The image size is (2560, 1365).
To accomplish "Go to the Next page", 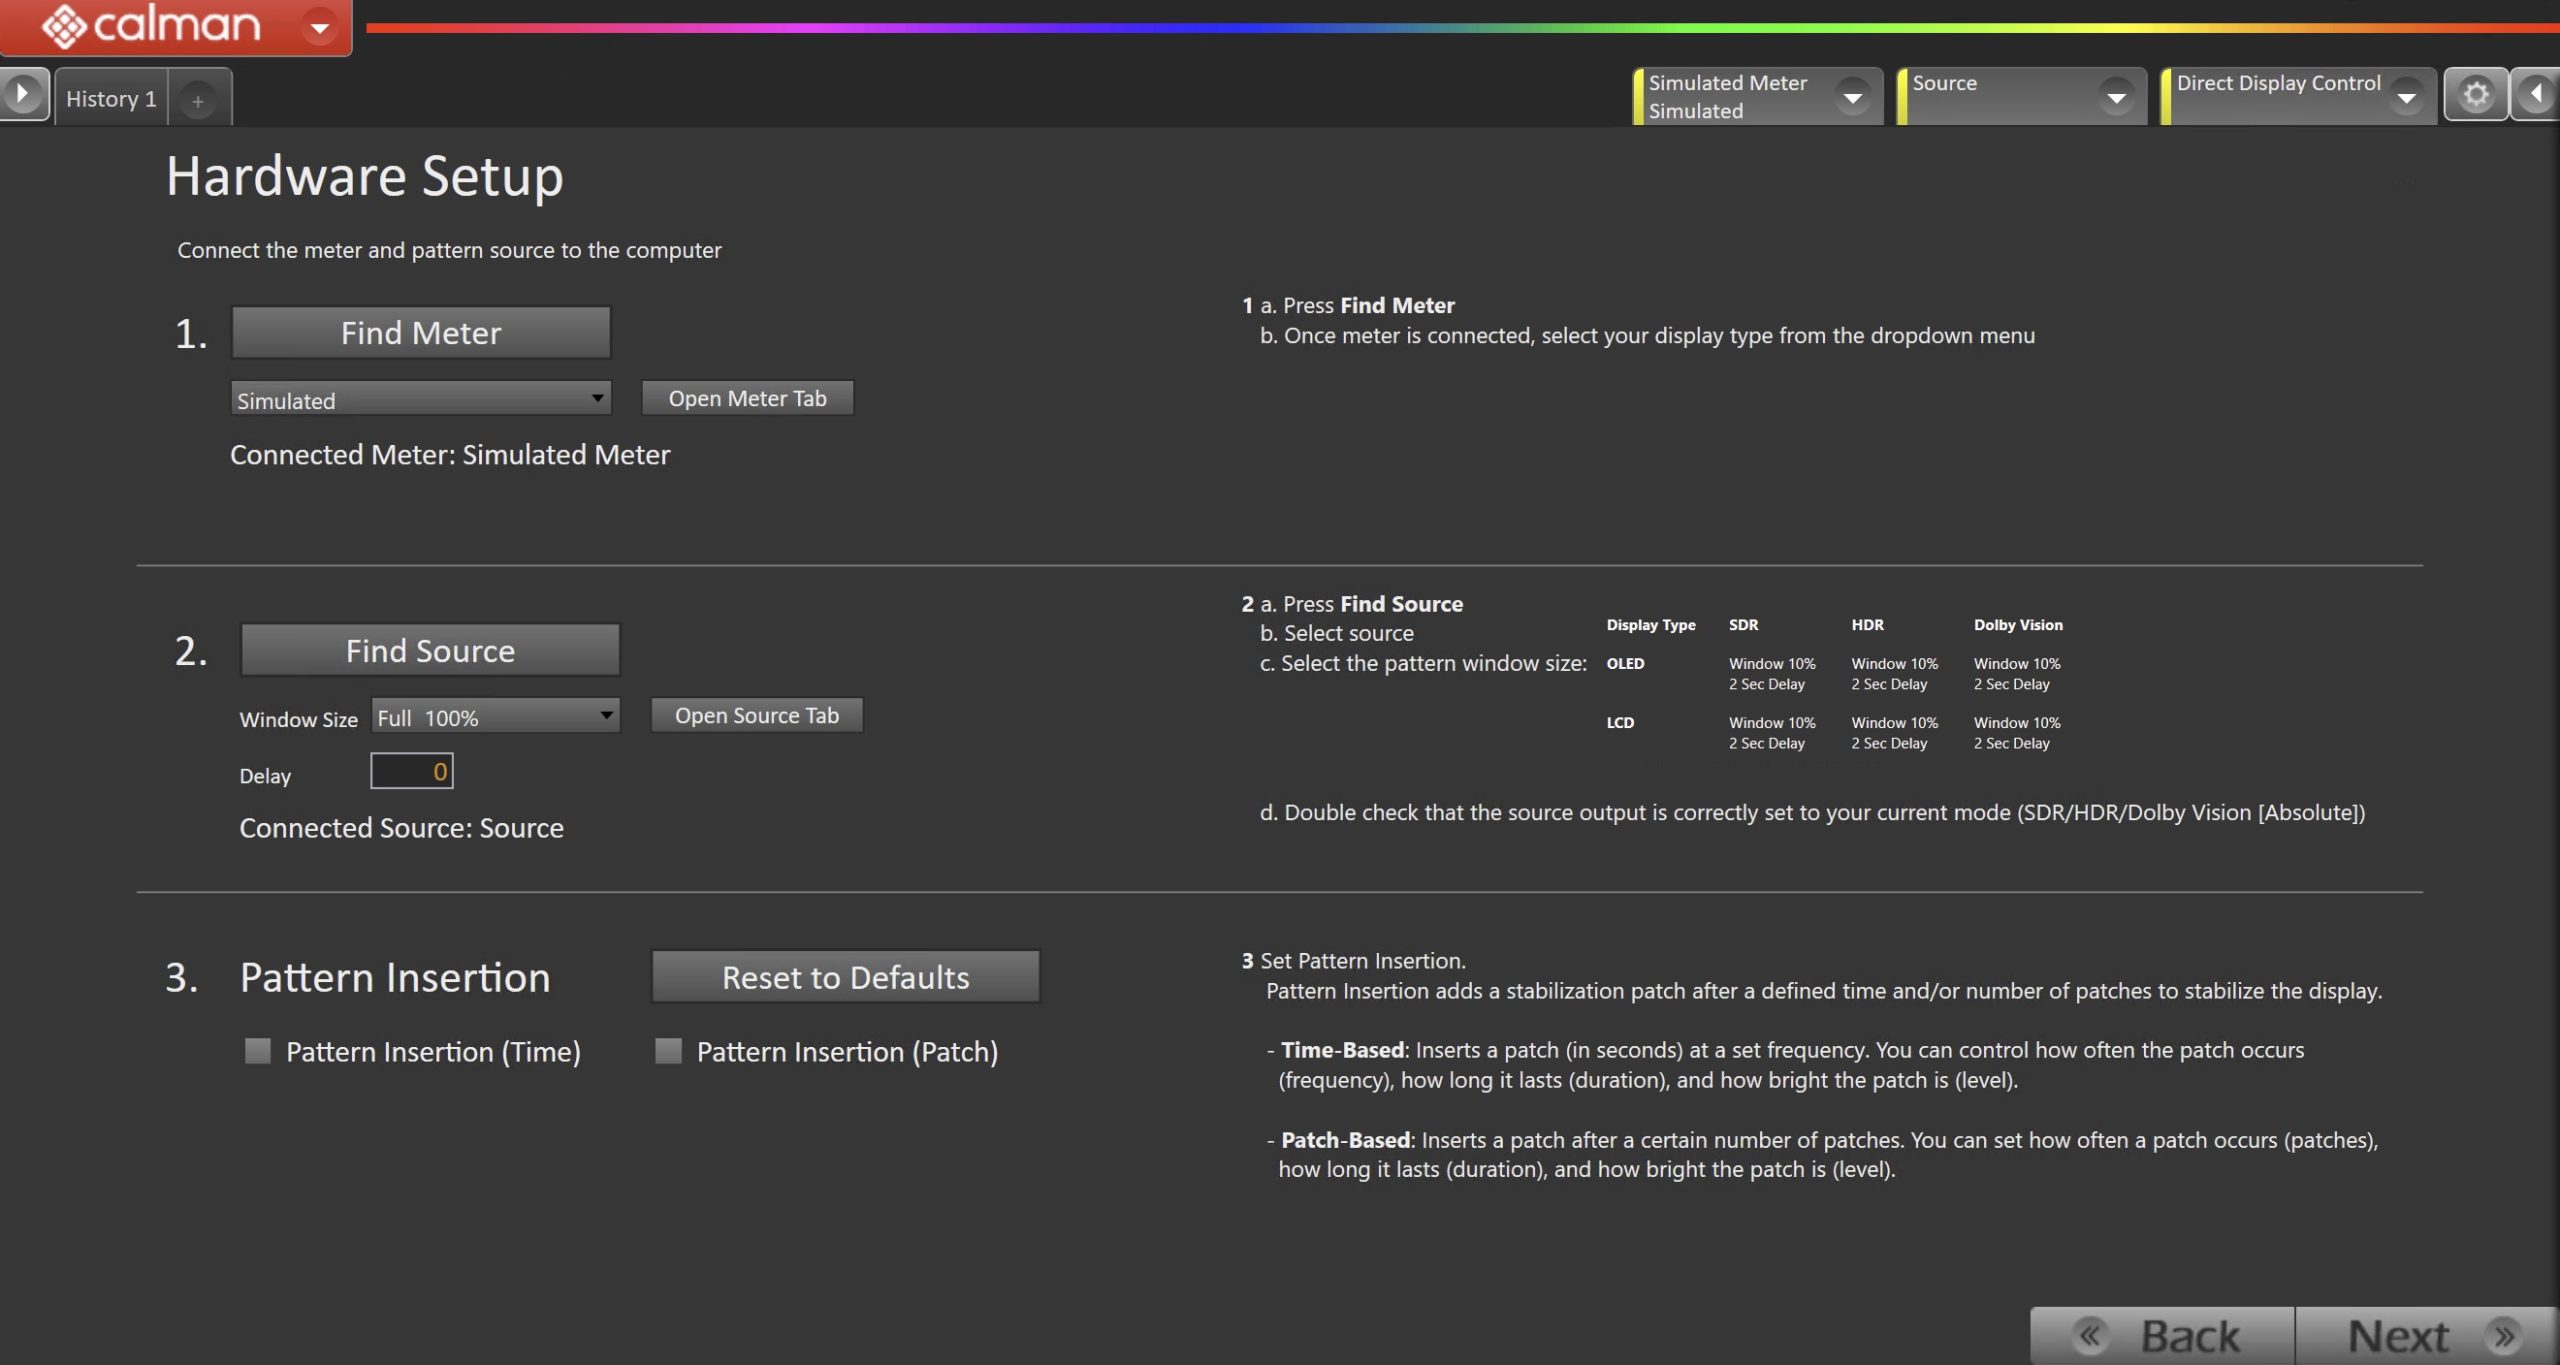I will click(2425, 1335).
